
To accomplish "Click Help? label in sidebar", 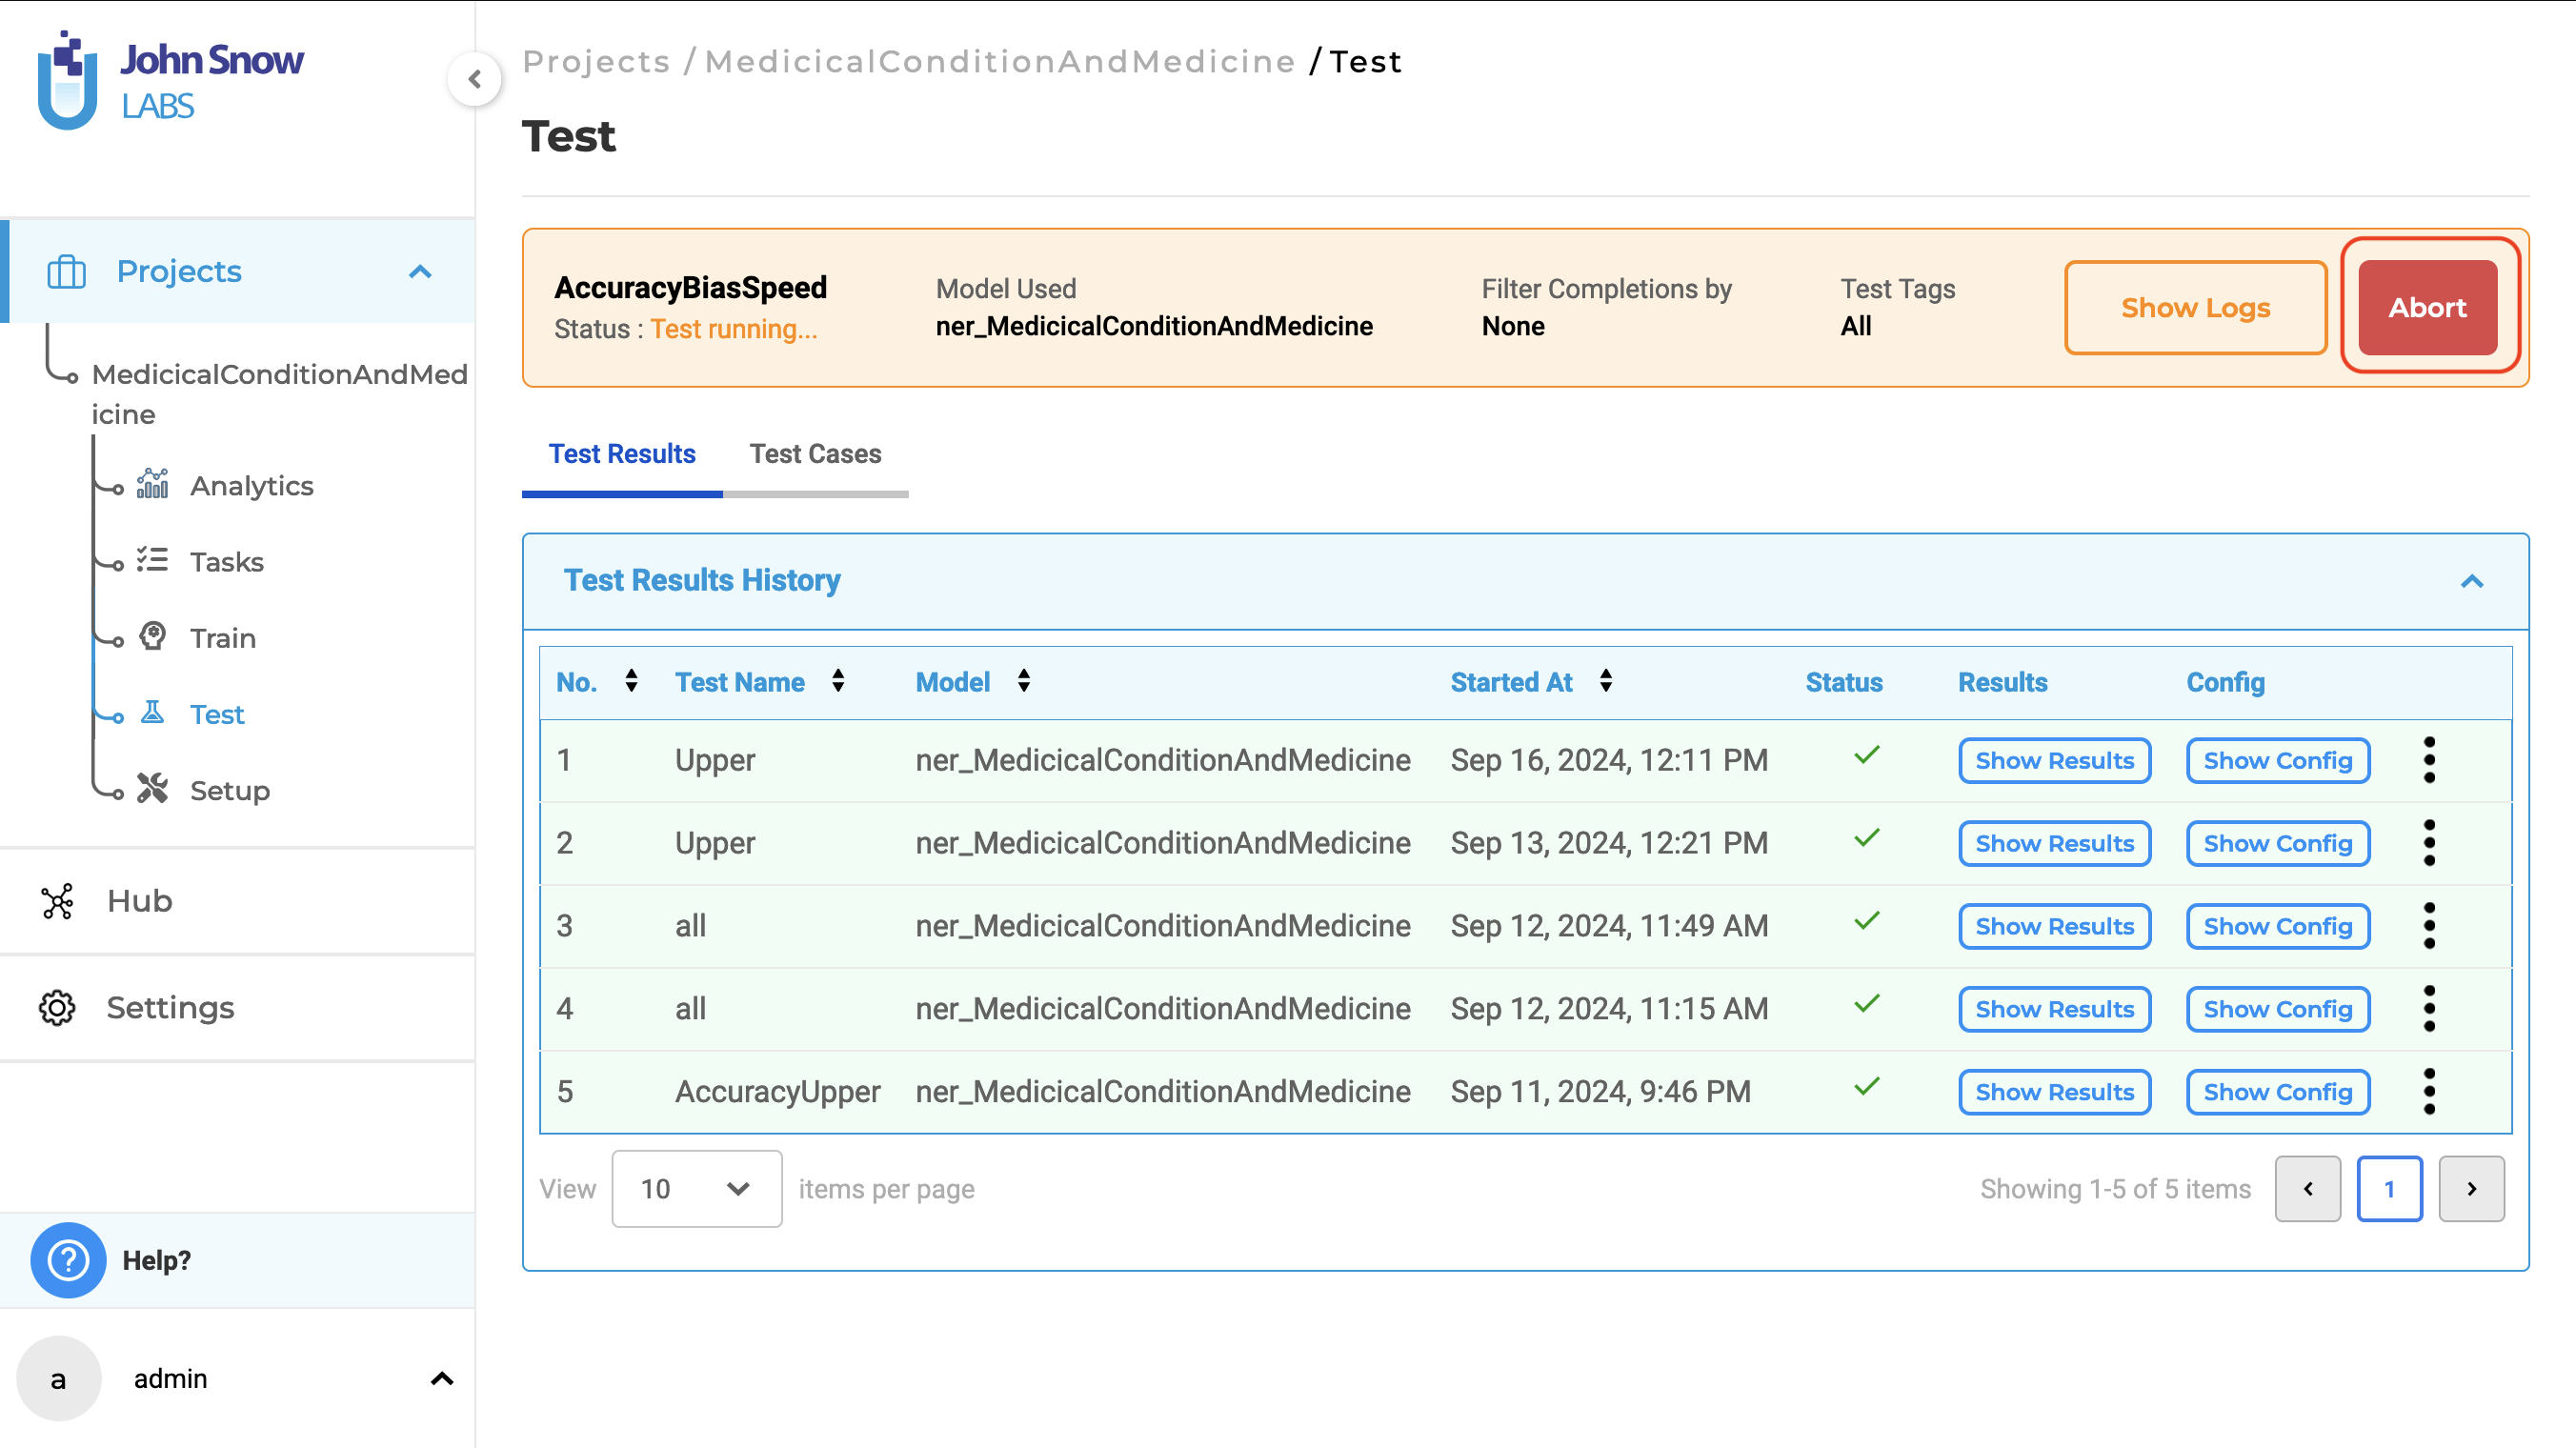I will [157, 1260].
